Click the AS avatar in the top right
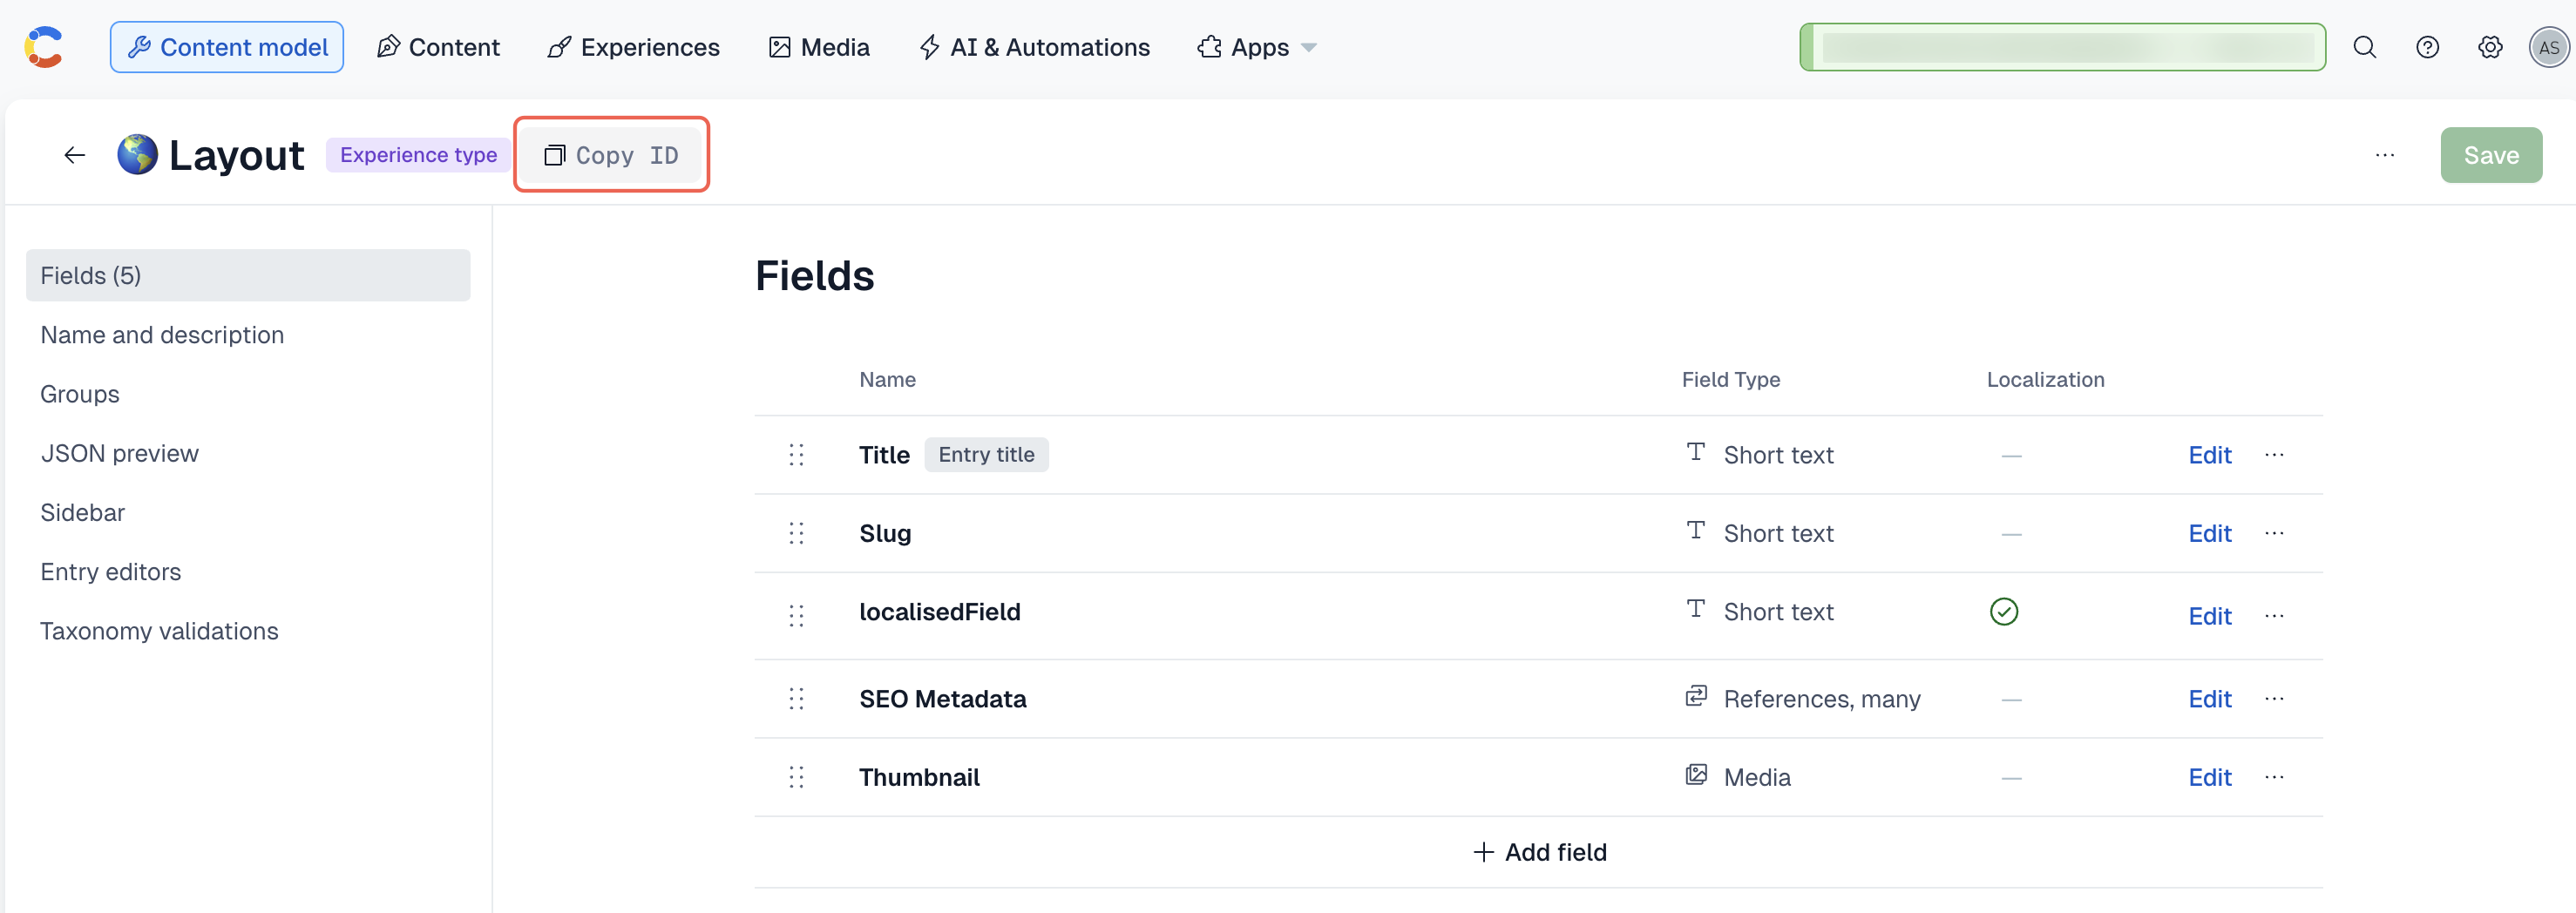This screenshot has height=913, width=2576. [x=2549, y=47]
